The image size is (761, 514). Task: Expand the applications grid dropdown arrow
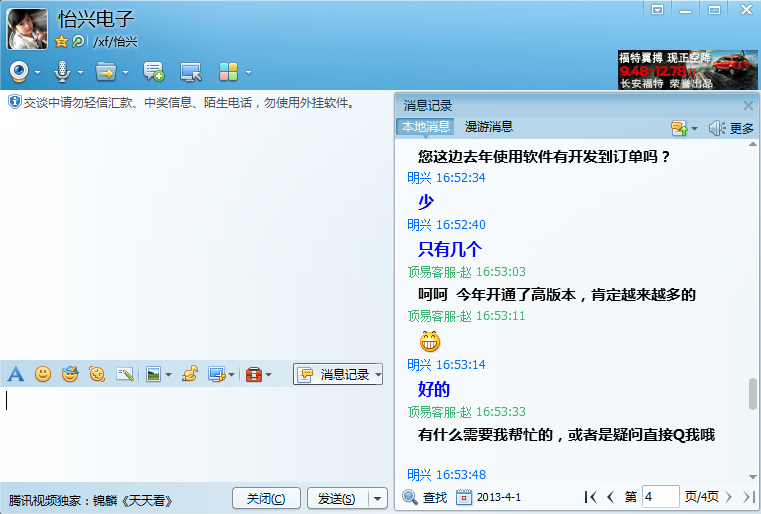[x=247, y=72]
